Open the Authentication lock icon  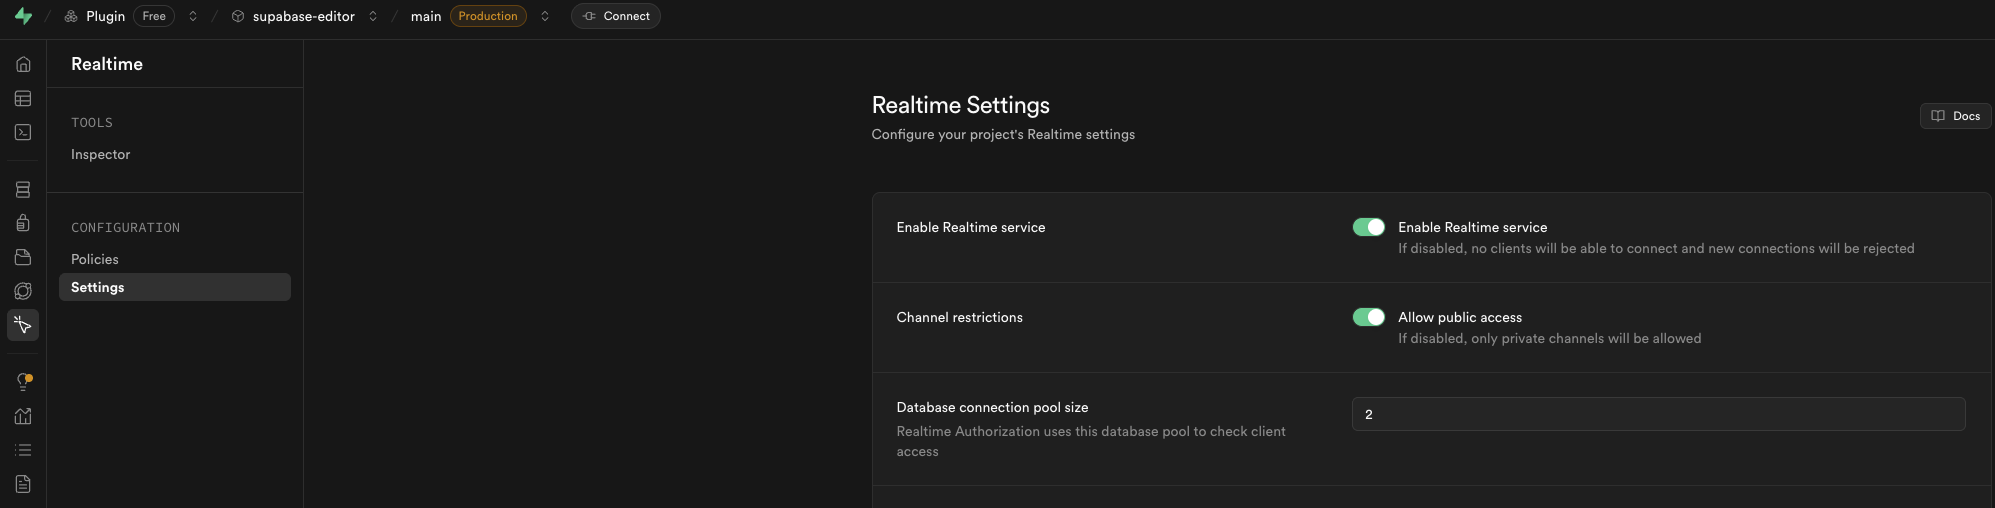pyautogui.click(x=23, y=223)
